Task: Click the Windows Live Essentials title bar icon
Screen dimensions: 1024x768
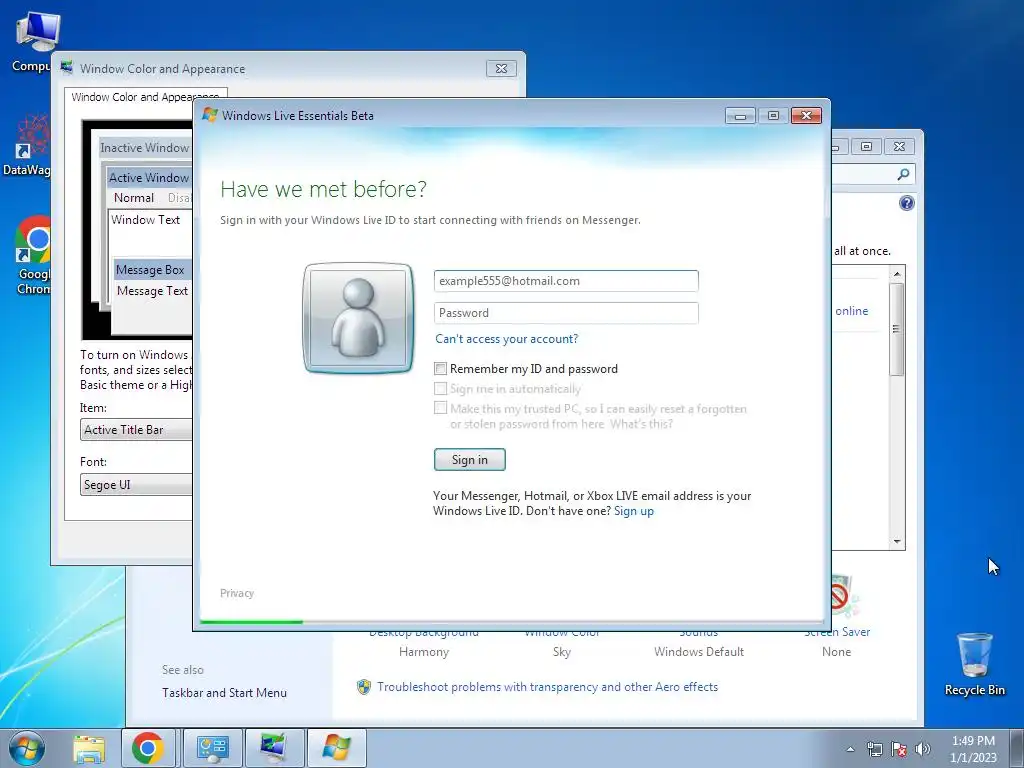Action: 210,115
